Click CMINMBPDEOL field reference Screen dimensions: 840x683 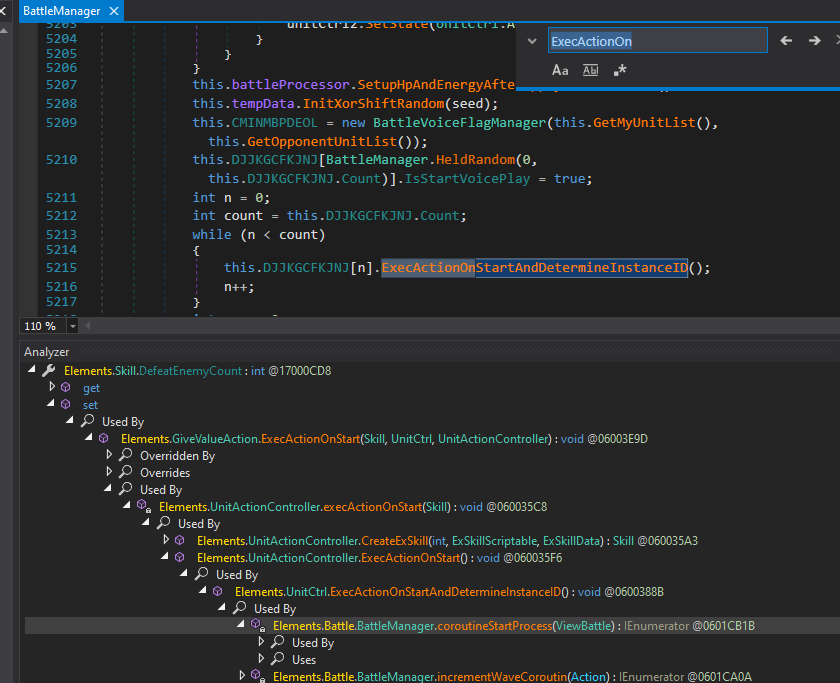click(x=274, y=123)
